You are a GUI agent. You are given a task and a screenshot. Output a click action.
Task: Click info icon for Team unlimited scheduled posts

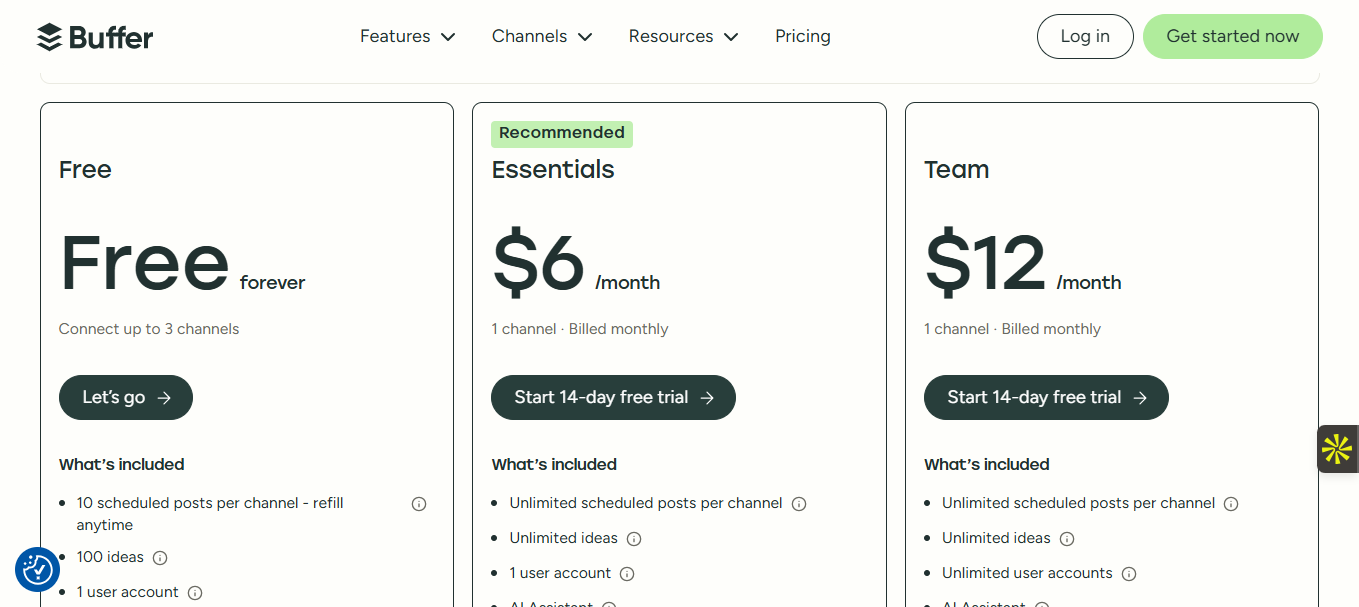click(1231, 504)
